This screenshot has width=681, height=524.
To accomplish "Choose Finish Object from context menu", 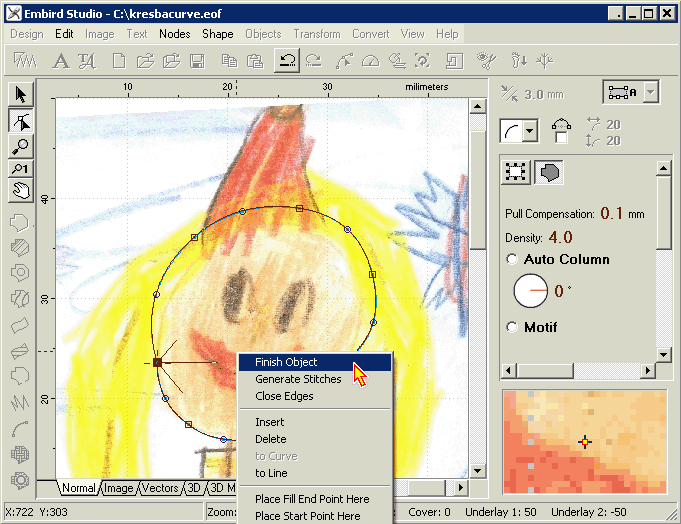I will coord(315,362).
